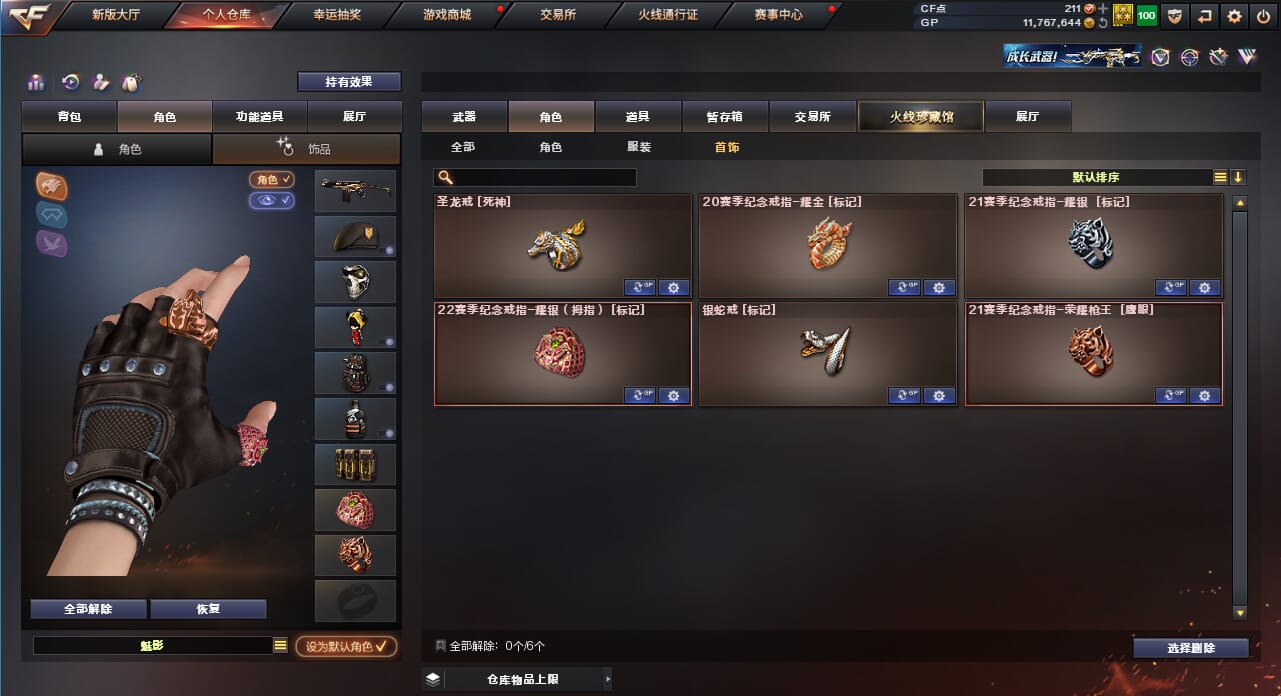This screenshot has width=1281, height=696.
Task: Switch to the 火线珍藏馆 tab
Action: [921, 117]
